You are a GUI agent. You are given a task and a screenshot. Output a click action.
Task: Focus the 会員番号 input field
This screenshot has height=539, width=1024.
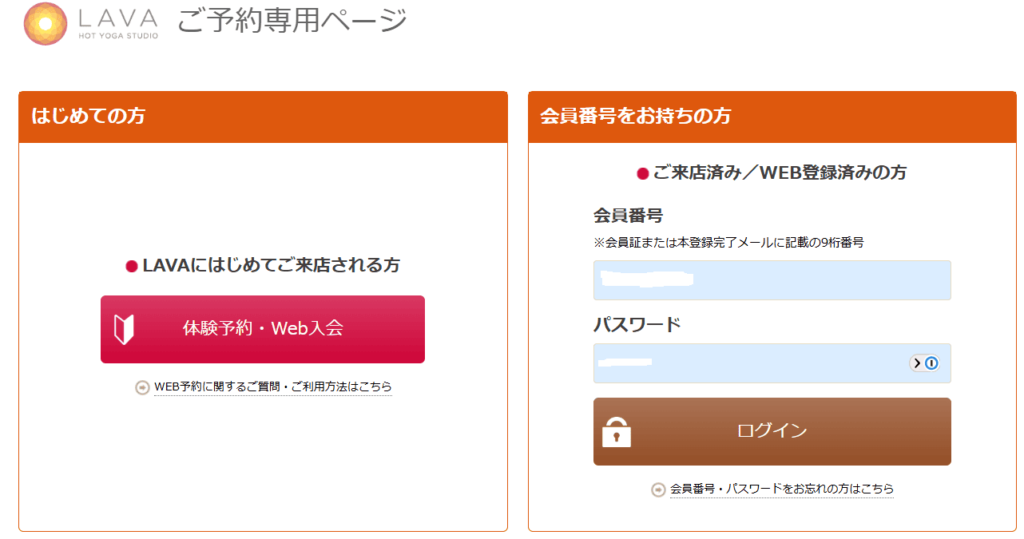click(772, 280)
